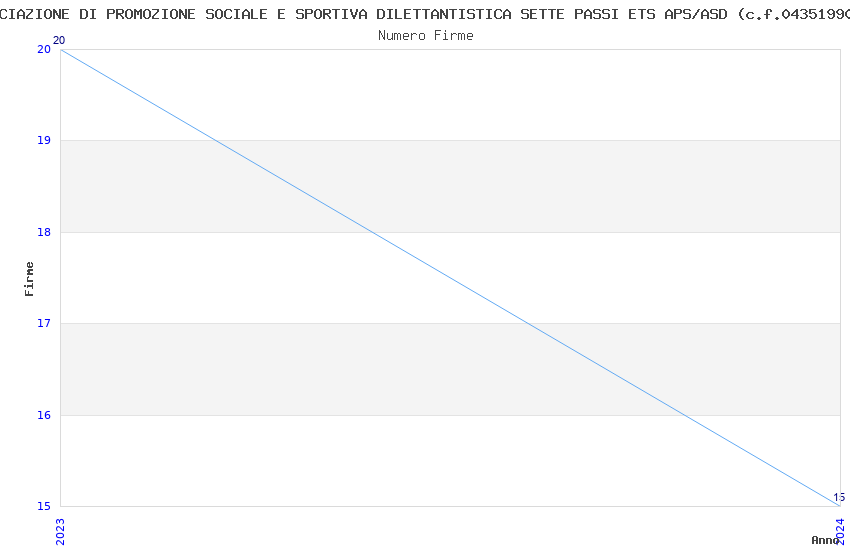Click the white band between 19 and 20
The height and width of the screenshot is (550, 850).
point(500,95)
